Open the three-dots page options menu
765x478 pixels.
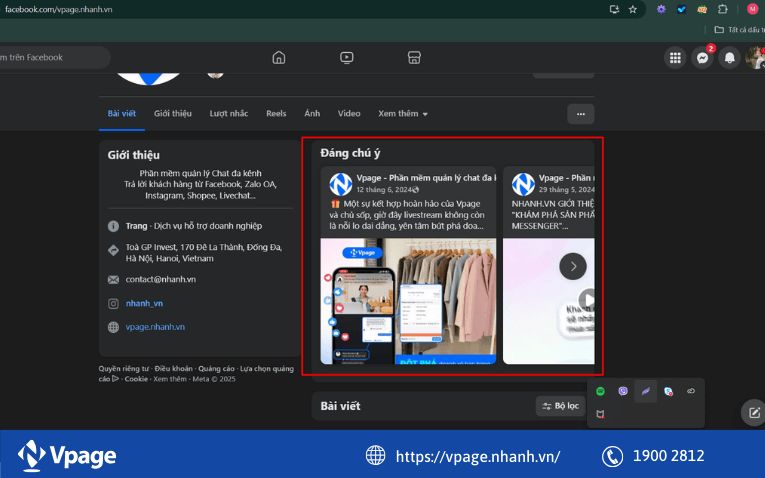pos(581,114)
